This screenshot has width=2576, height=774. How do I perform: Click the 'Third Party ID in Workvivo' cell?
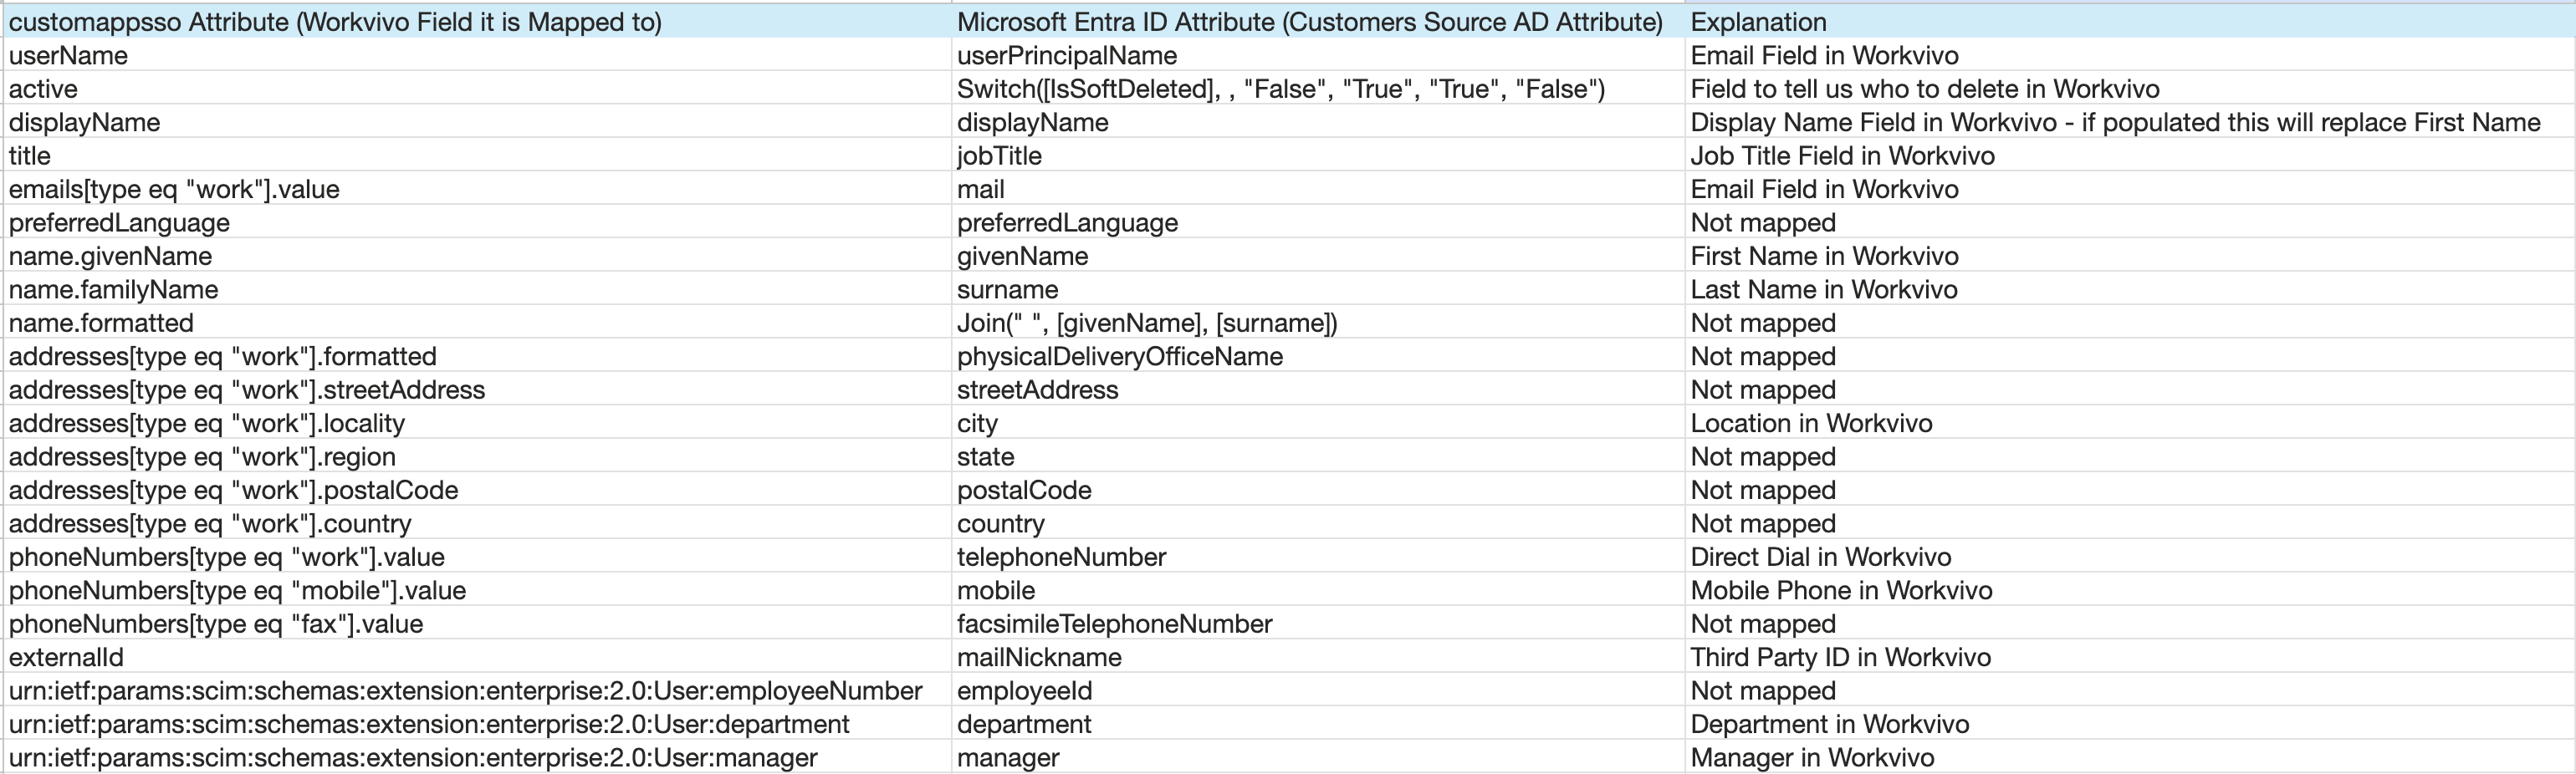tap(1840, 657)
